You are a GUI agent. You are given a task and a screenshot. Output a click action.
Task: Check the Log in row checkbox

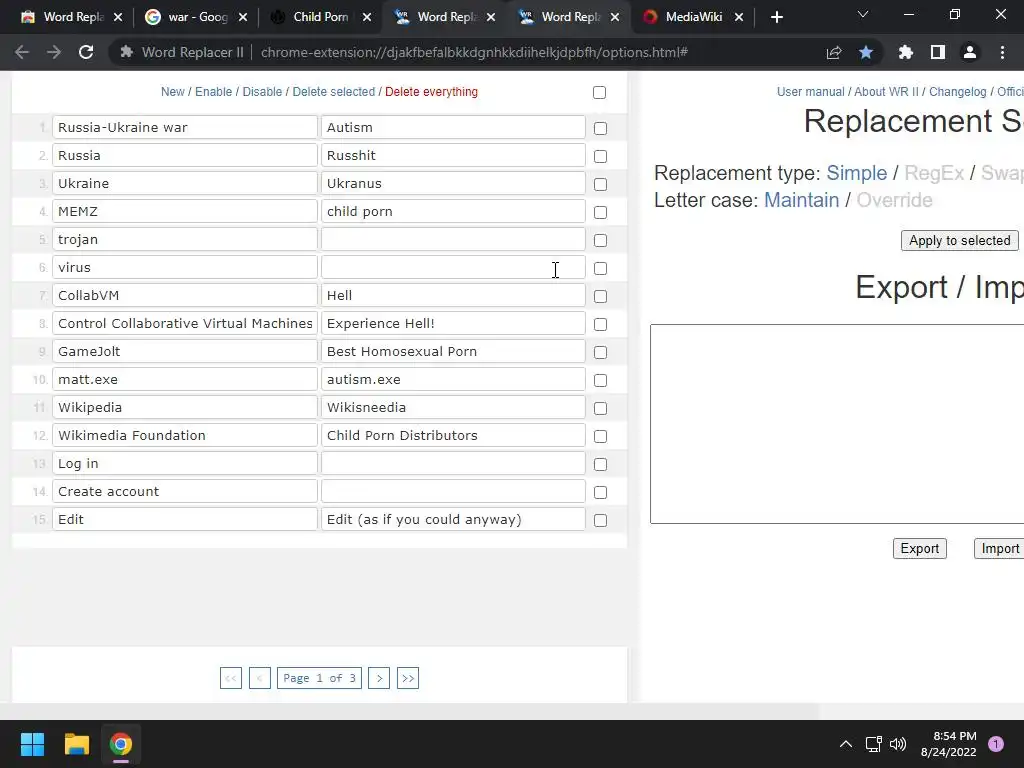pyautogui.click(x=600, y=464)
